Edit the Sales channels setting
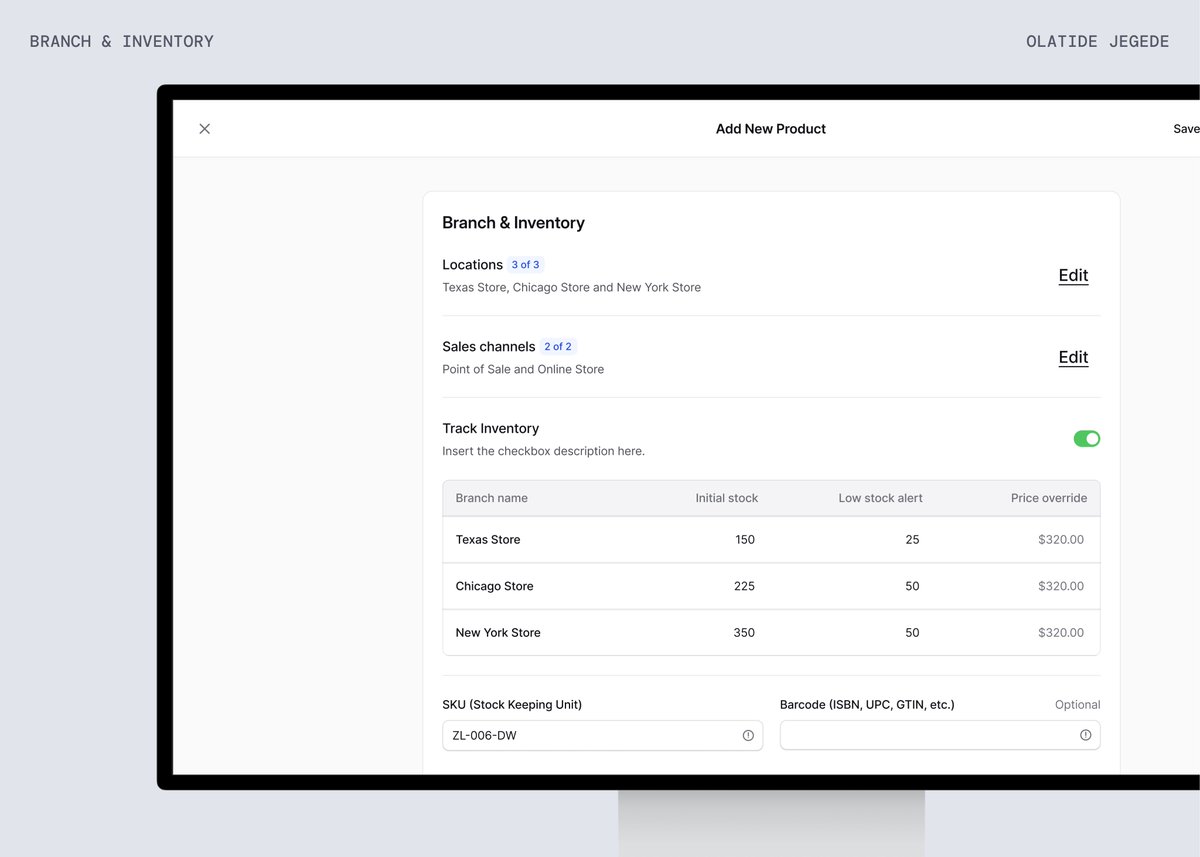The width and height of the screenshot is (1200, 857). 1073,357
